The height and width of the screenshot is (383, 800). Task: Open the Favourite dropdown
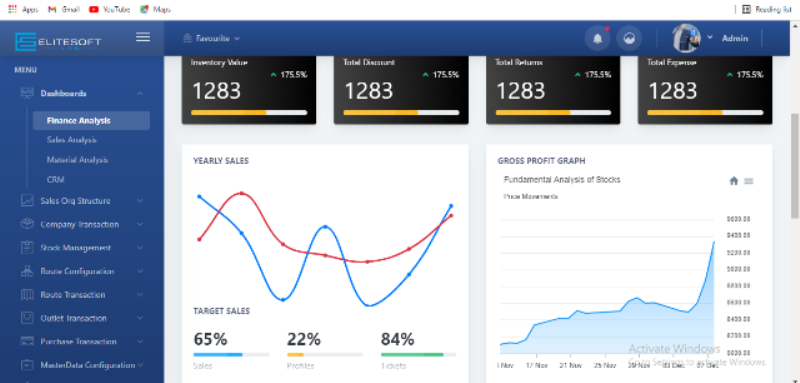(x=211, y=38)
